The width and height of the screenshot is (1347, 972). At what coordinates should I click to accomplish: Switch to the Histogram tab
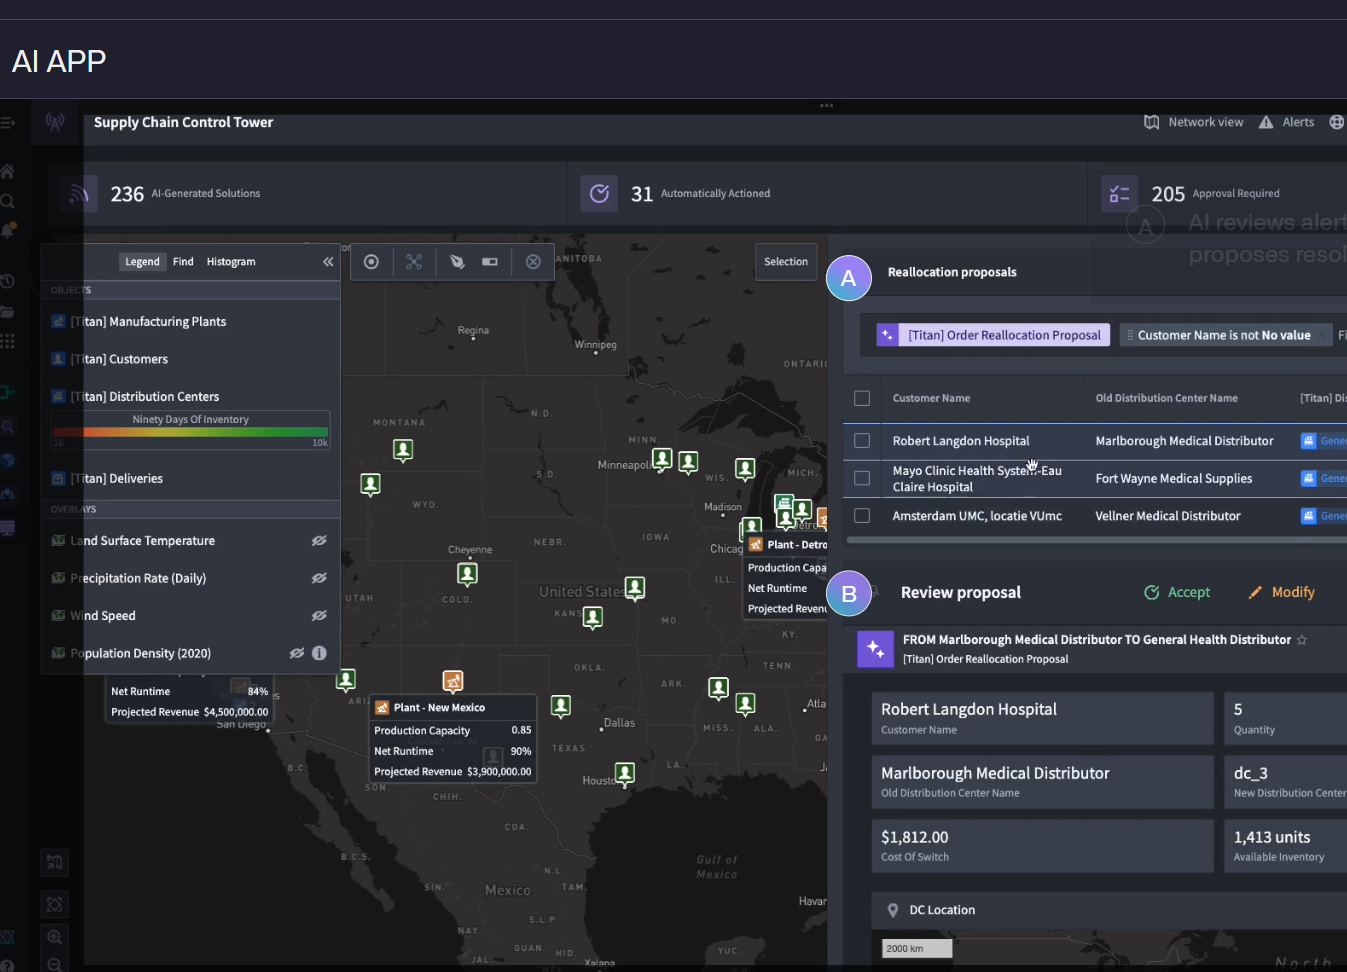point(231,262)
